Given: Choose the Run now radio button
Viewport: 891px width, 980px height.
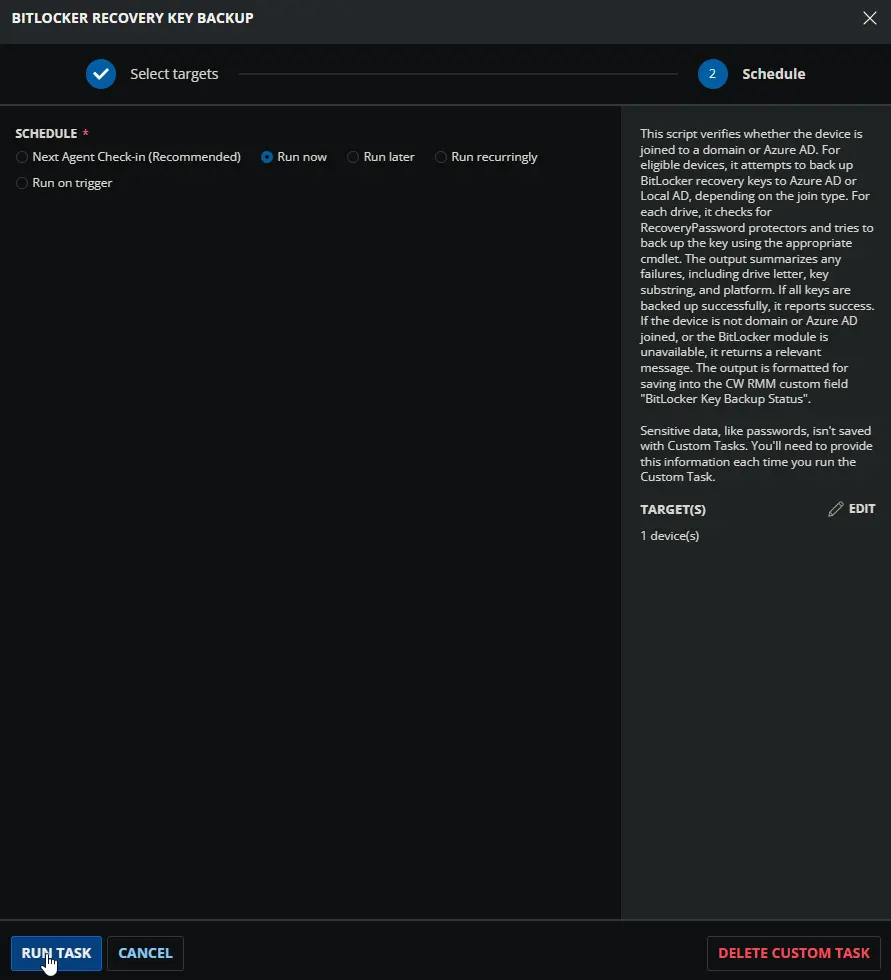Looking at the screenshot, I should (267, 157).
